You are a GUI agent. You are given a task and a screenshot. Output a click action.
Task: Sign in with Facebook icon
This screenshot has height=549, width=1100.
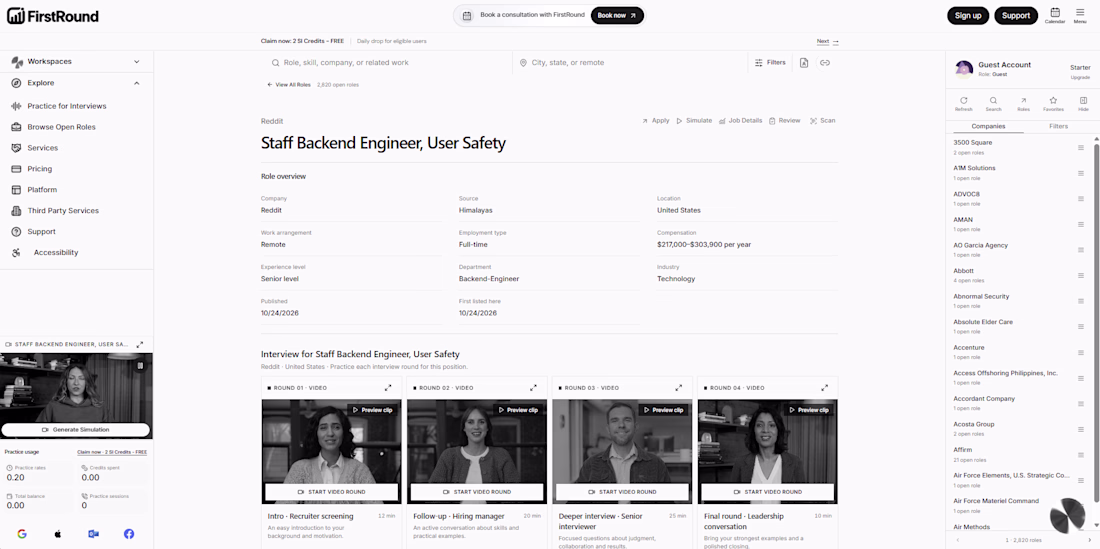pyautogui.click(x=129, y=534)
